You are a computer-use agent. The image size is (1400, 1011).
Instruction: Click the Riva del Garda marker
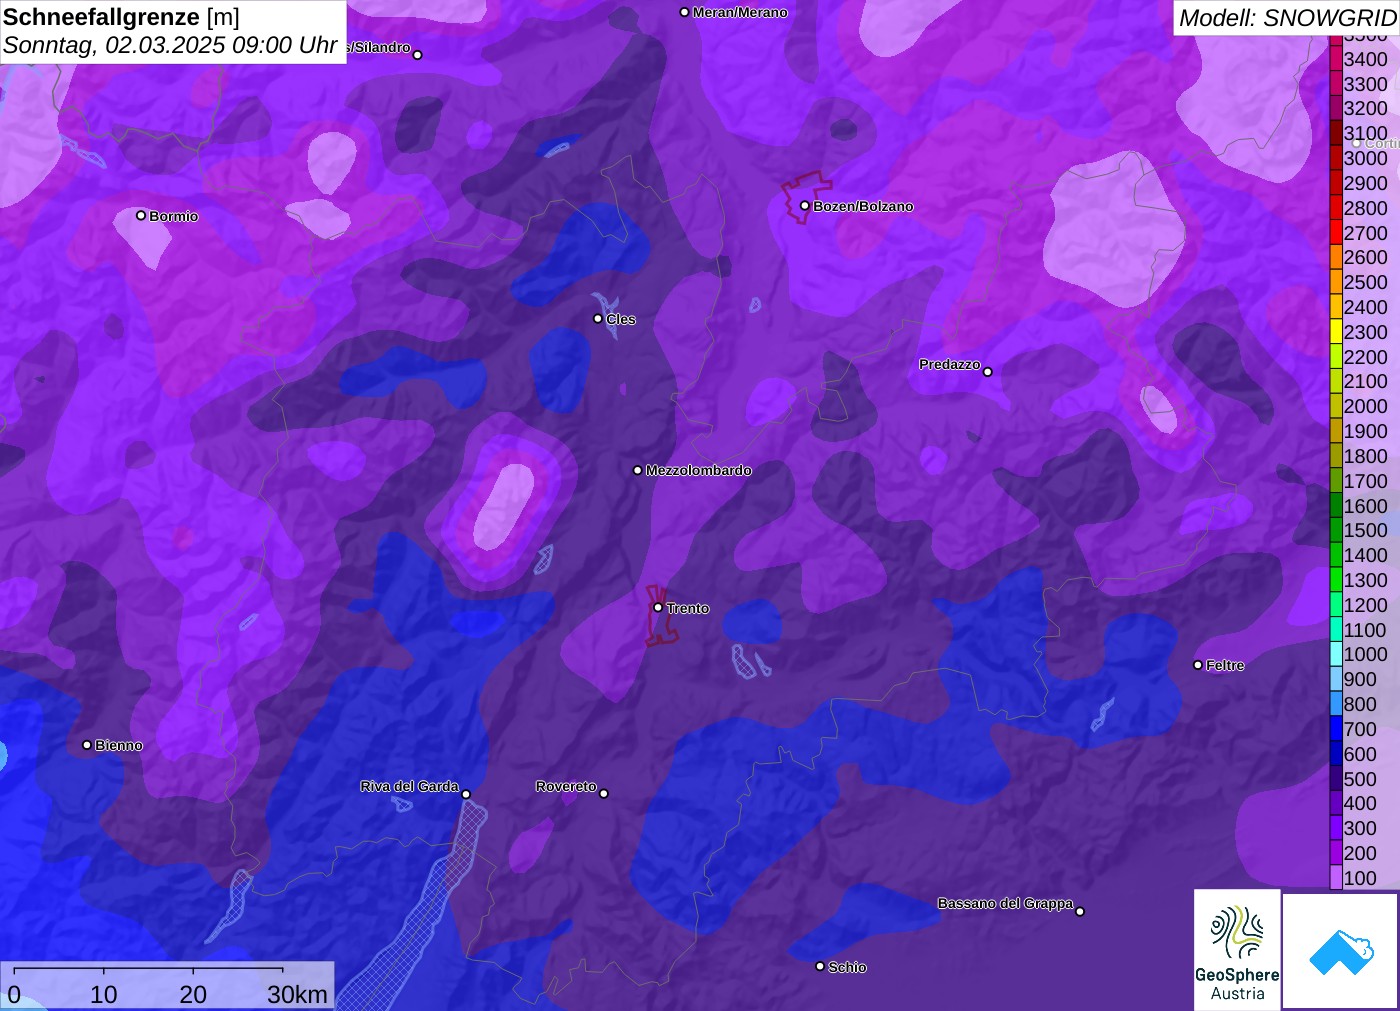466,794
